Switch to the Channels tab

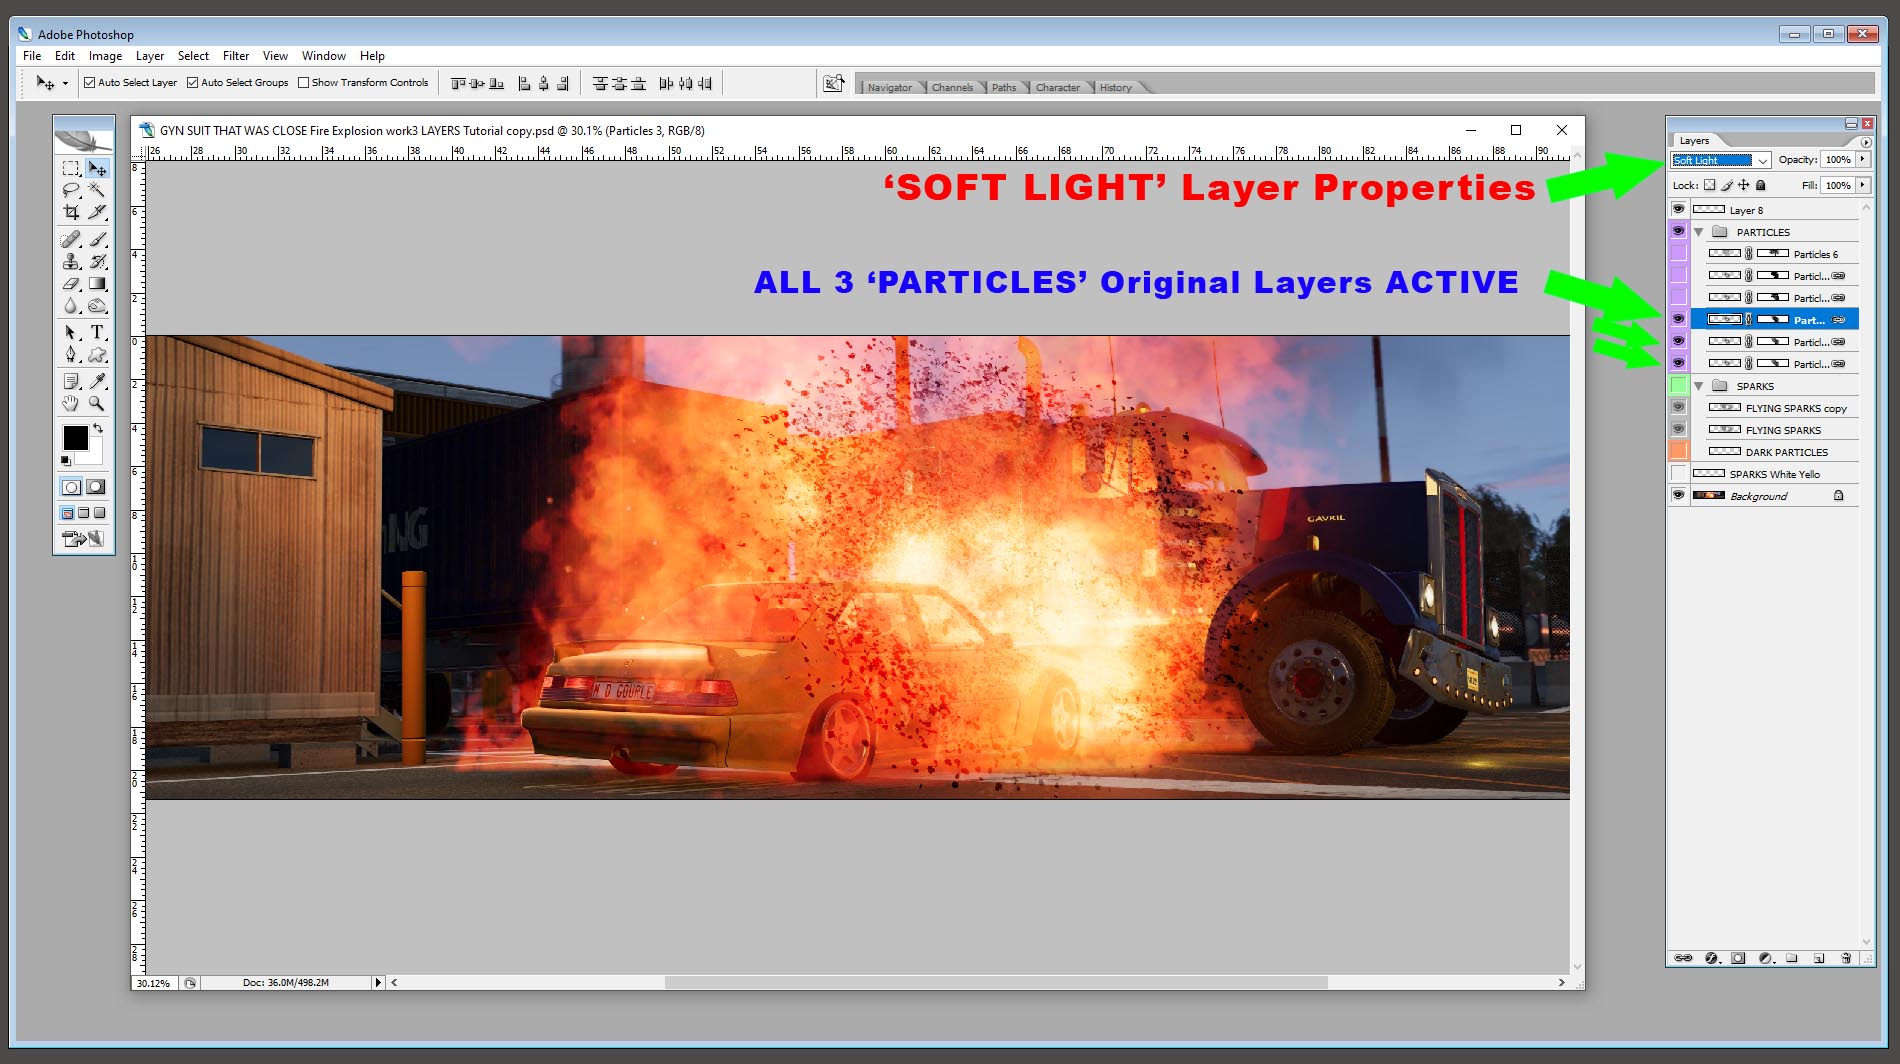[x=952, y=88]
